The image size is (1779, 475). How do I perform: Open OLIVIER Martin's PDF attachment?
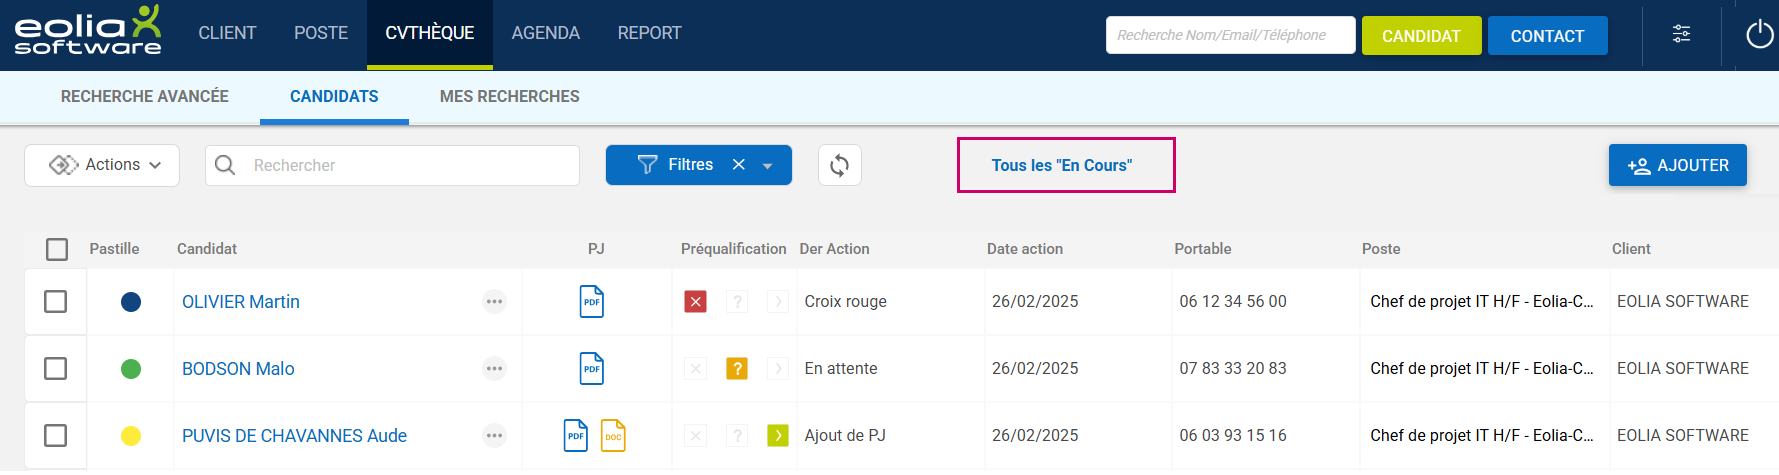[x=592, y=301]
